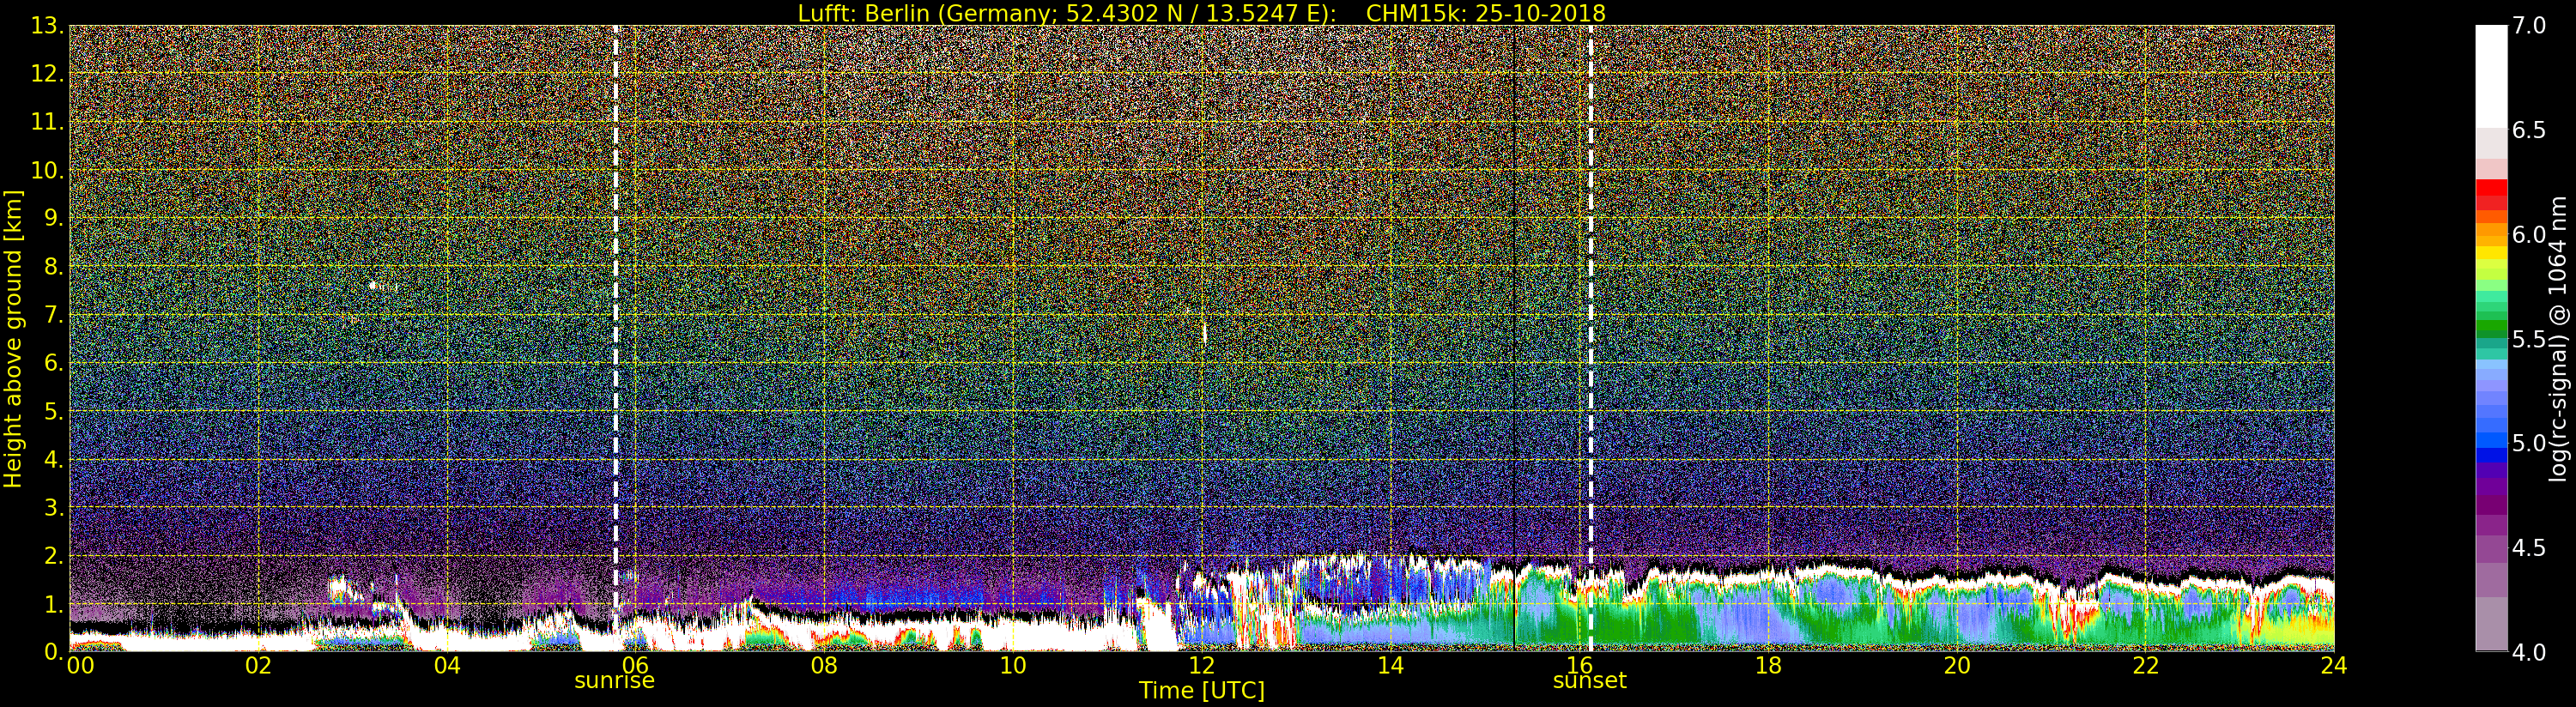The height and width of the screenshot is (707, 2576).
Task: Click the '10.' height axis tick label
Action: click(48, 170)
